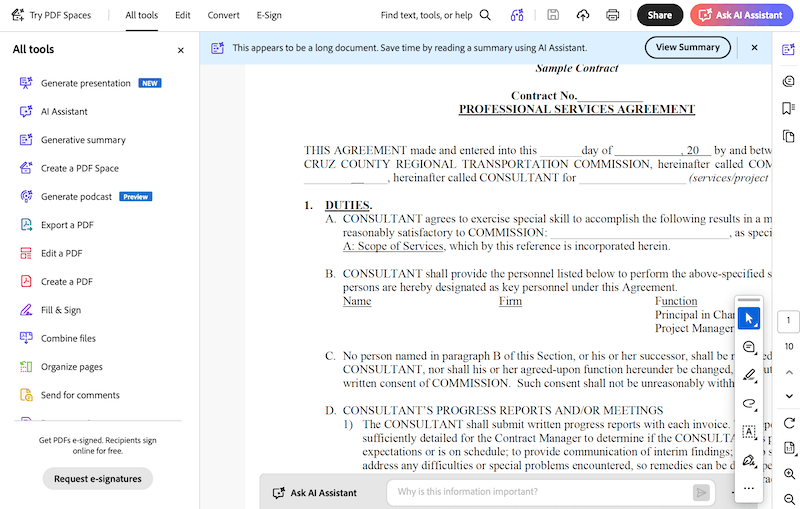800x509 pixels.
Task: Click the cloud upload icon
Action: click(x=583, y=15)
